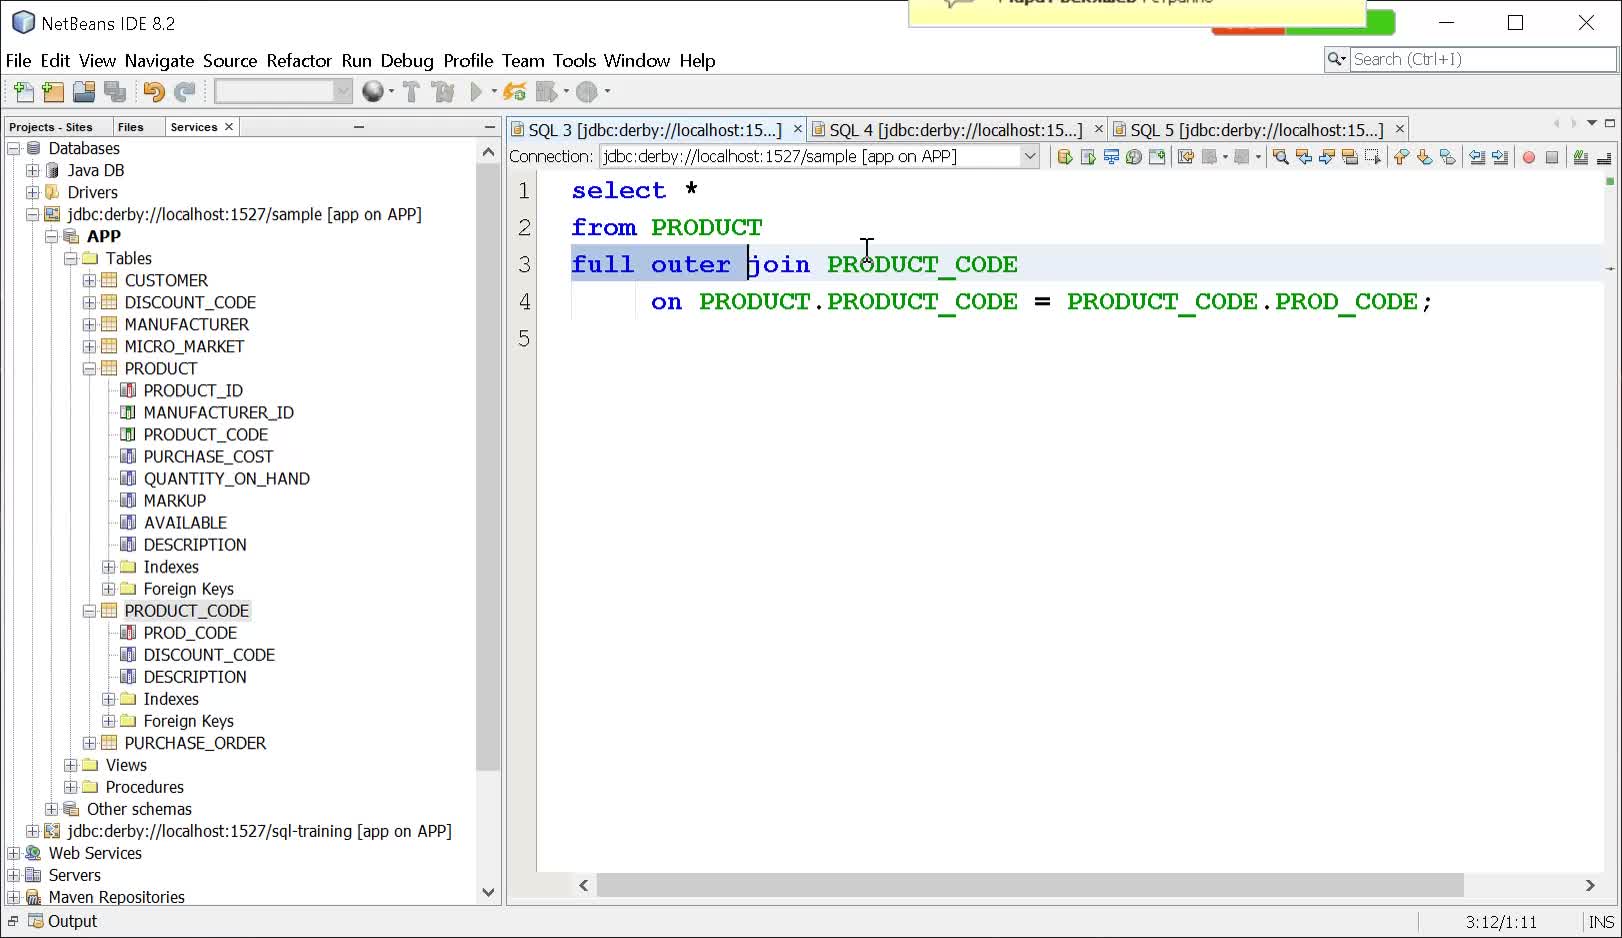This screenshot has height=938, width=1622.
Task: Run SQL using the database play icon
Action: pyautogui.click(x=1064, y=157)
